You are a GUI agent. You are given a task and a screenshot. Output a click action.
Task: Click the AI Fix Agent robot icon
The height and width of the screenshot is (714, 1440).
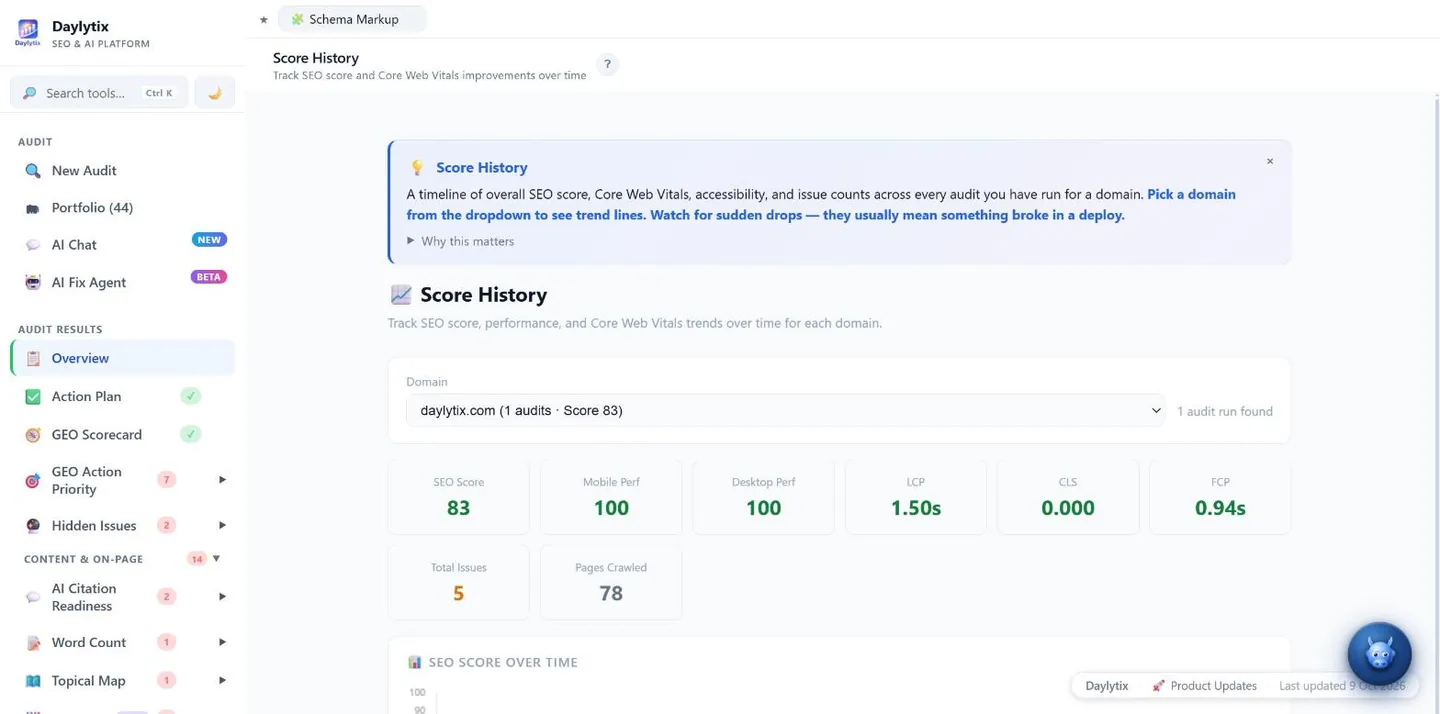click(x=33, y=283)
